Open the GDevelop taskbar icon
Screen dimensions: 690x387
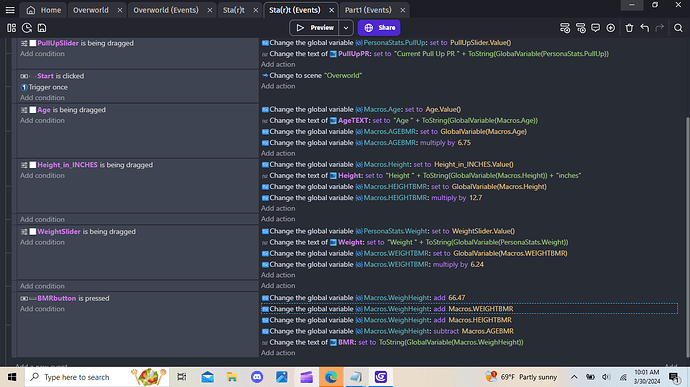[381, 377]
